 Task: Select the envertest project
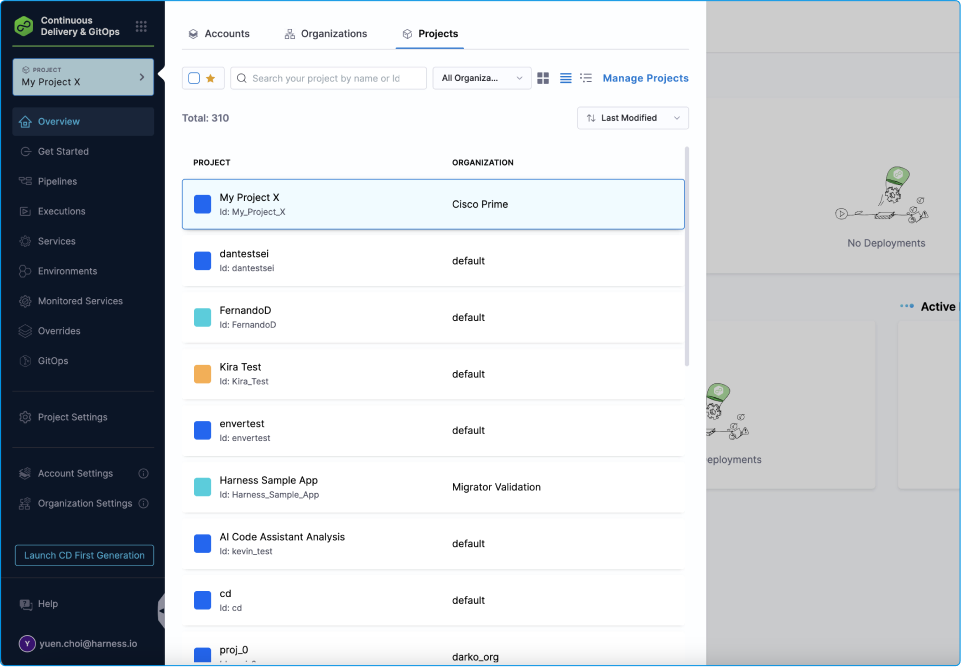(x=433, y=430)
